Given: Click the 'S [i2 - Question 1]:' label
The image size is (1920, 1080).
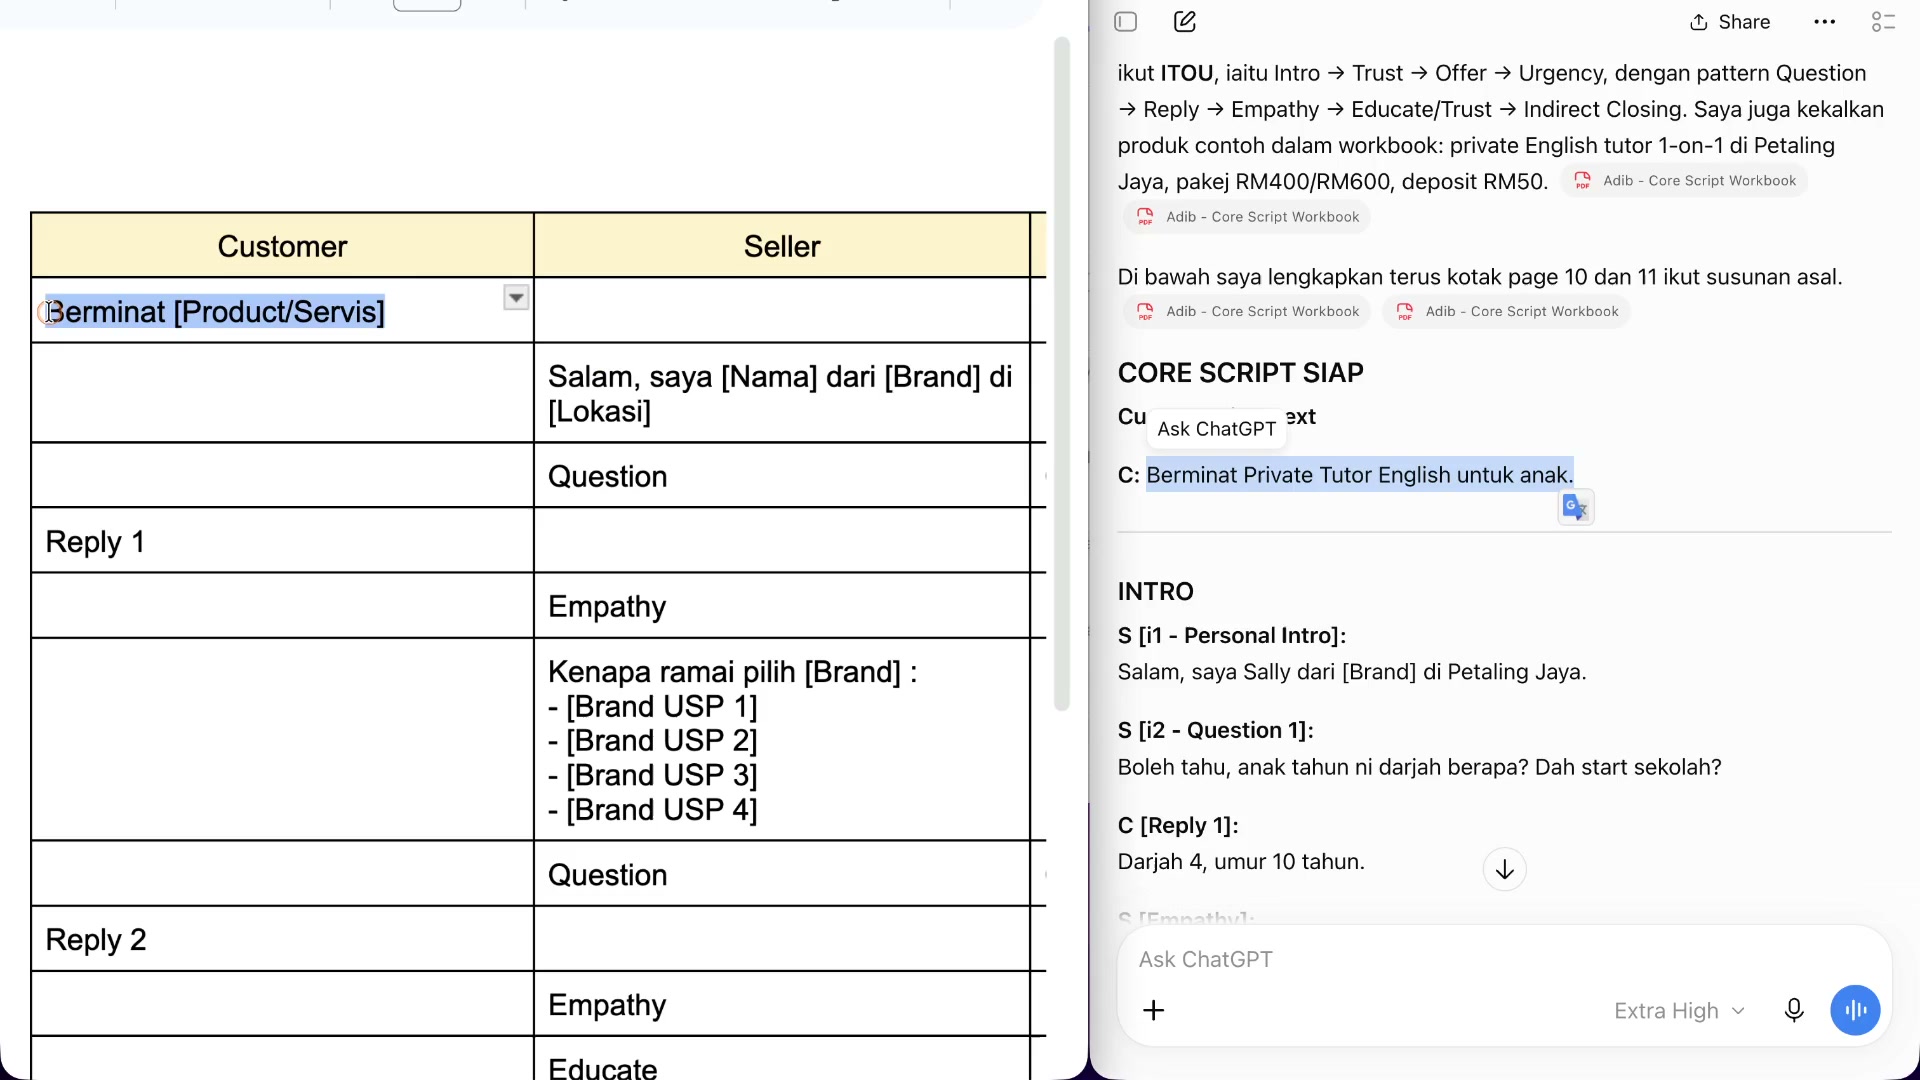Looking at the screenshot, I should 1215,731.
